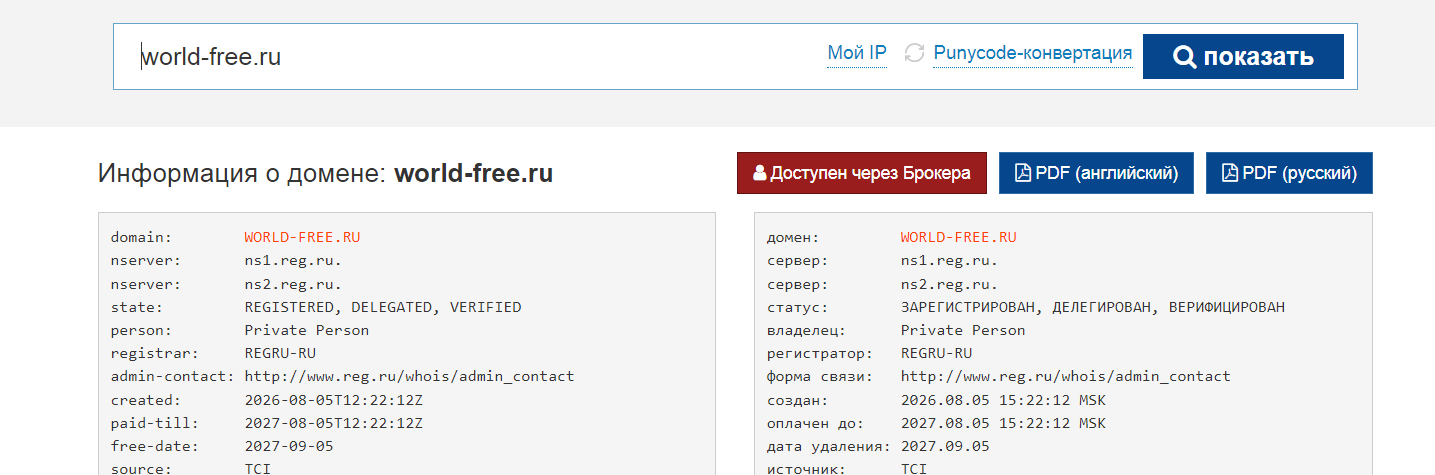Viewport: 1435px width, 475px height.
Task: Select ns1.reg.ru. in the nserver row
Action: [x=293, y=261]
